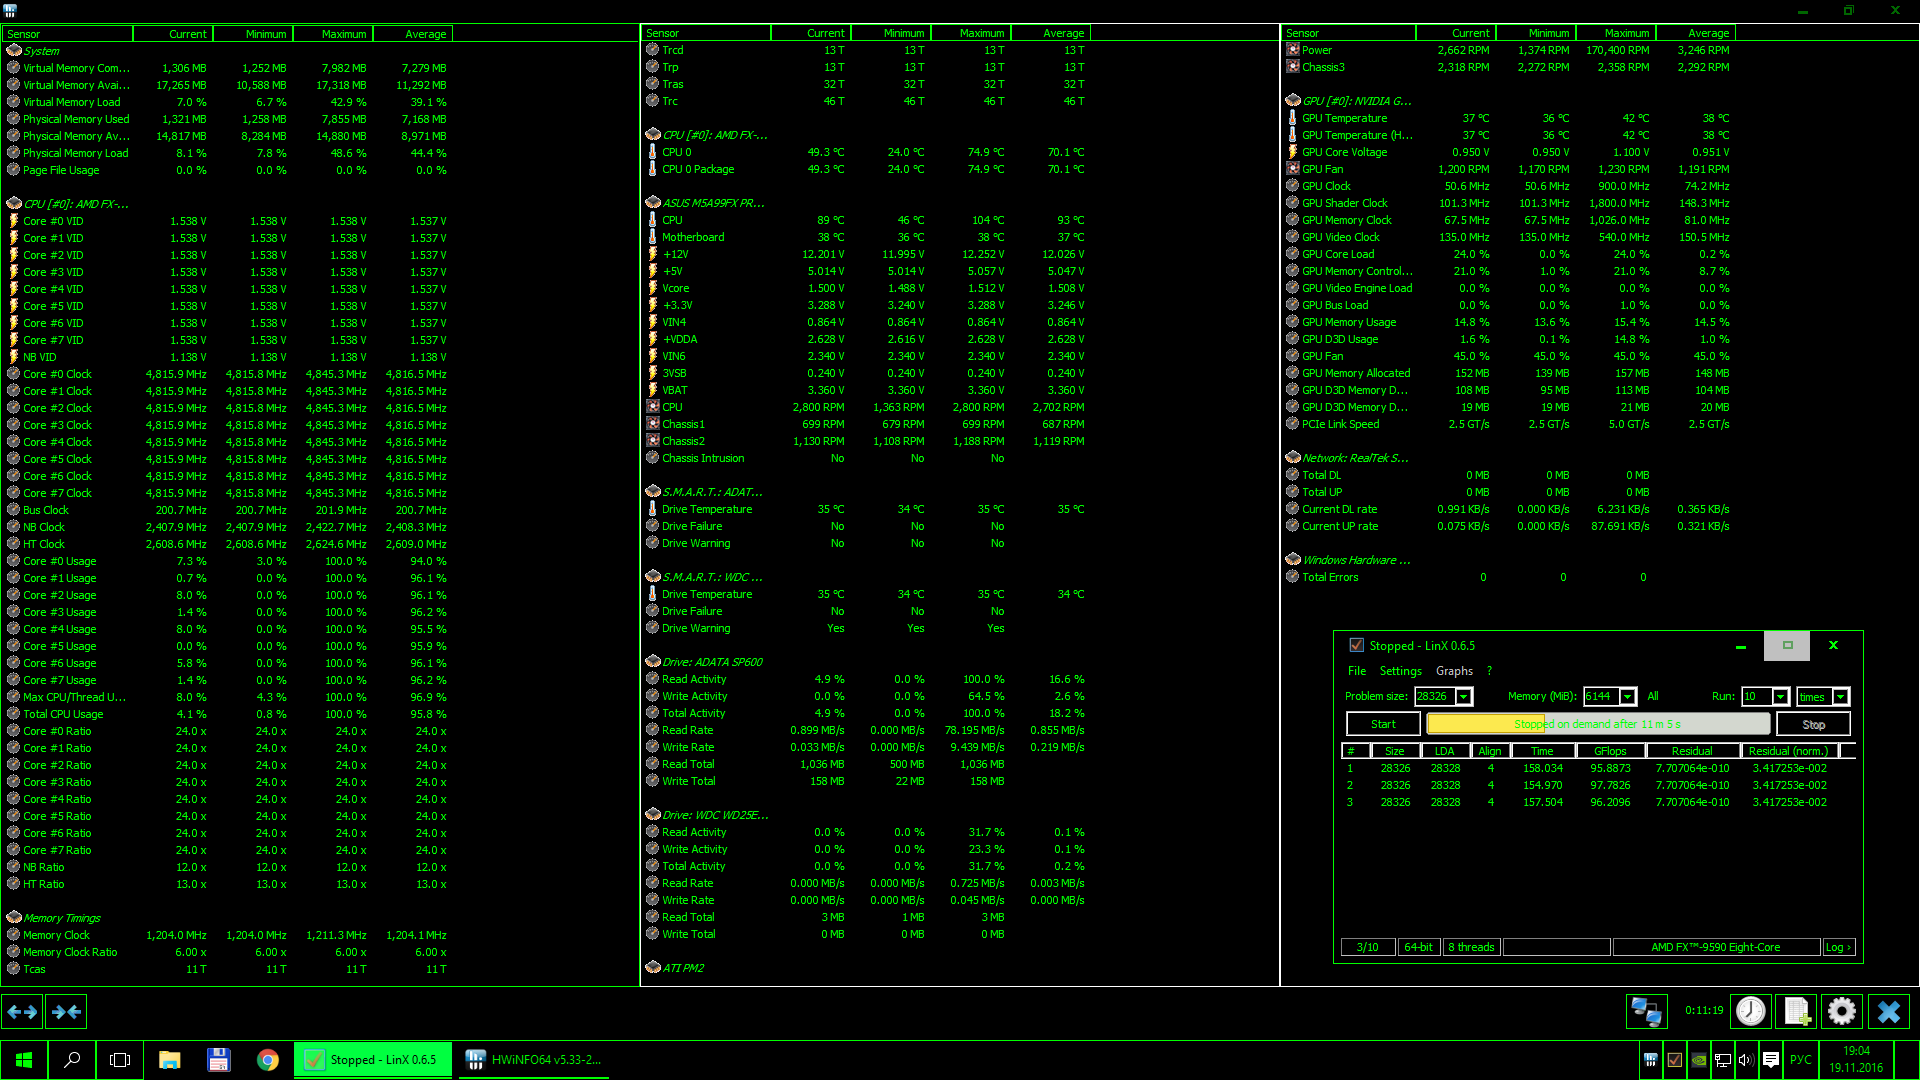Screen dimensions: 1920x1080
Task: Close sensors with the blue X icon
Action: [1889, 1012]
